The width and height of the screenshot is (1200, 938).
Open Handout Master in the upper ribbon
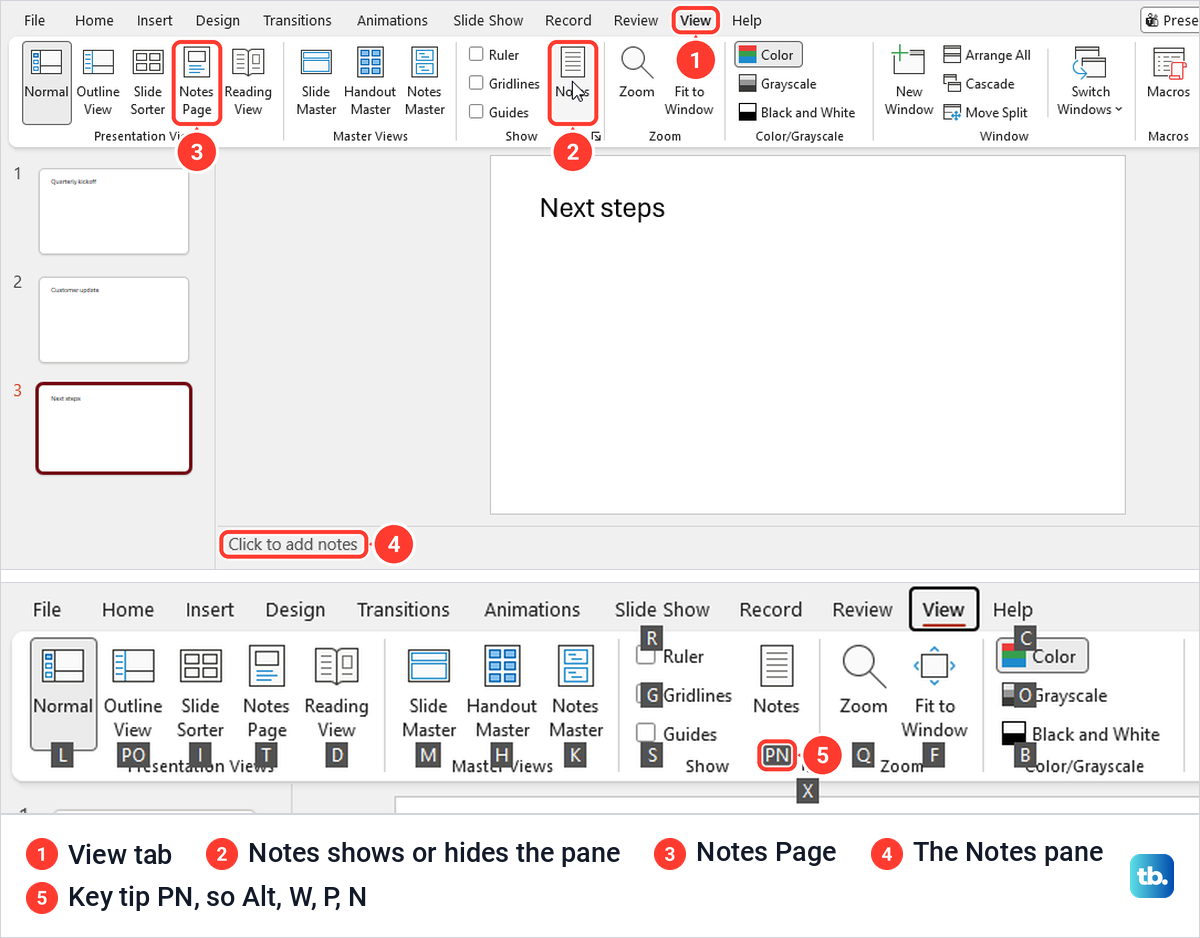(370, 82)
